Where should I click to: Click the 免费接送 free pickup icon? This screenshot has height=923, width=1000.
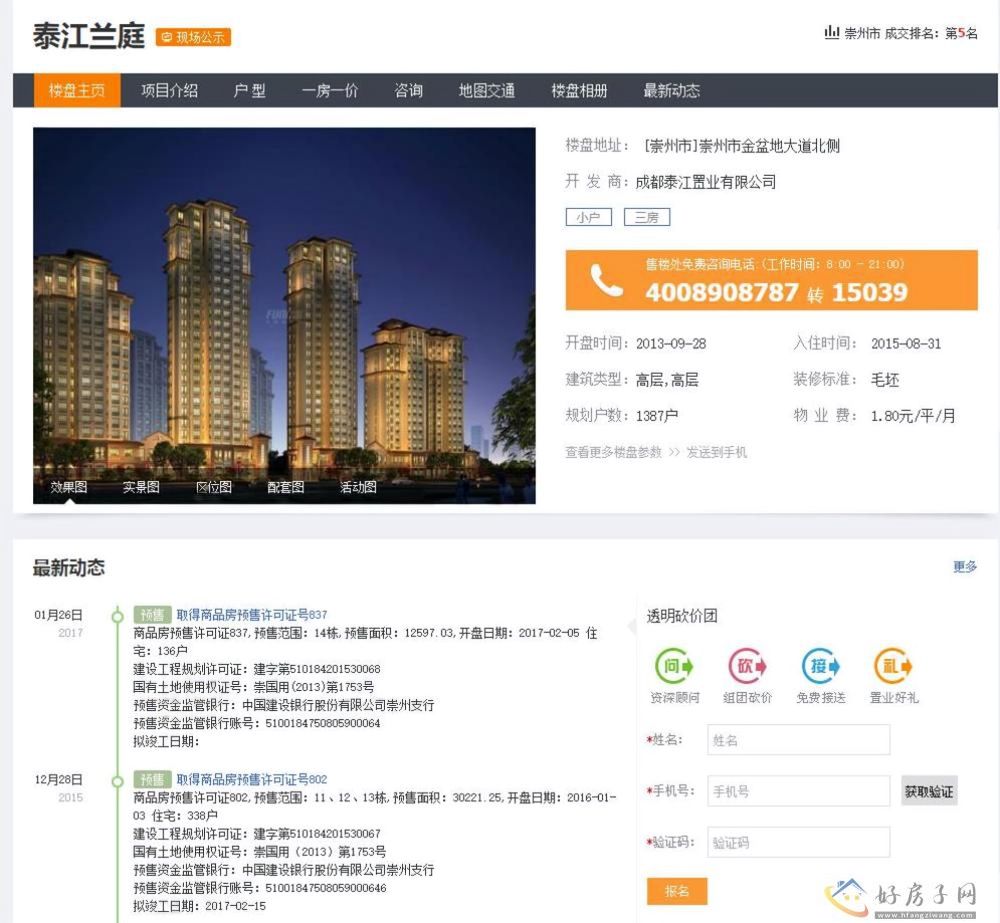click(821, 666)
